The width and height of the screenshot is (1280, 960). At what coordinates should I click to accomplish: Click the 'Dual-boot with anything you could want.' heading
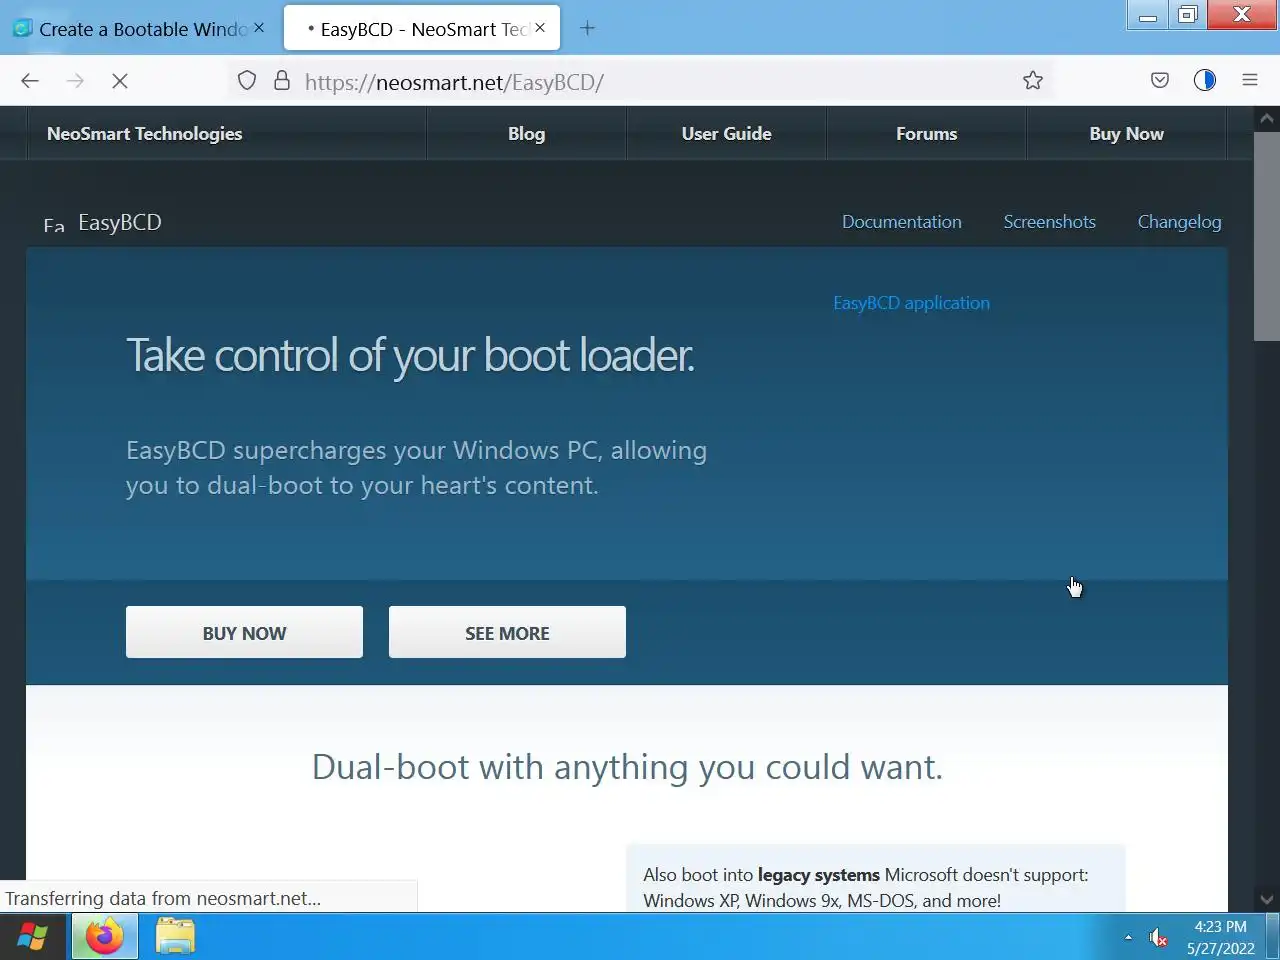click(627, 768)
